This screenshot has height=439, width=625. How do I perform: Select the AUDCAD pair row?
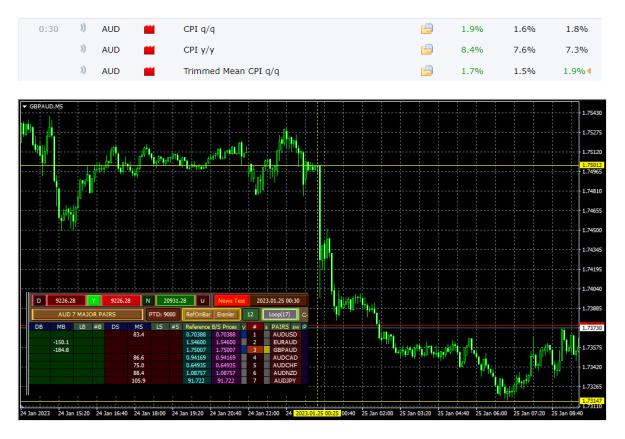pos(285,358)
